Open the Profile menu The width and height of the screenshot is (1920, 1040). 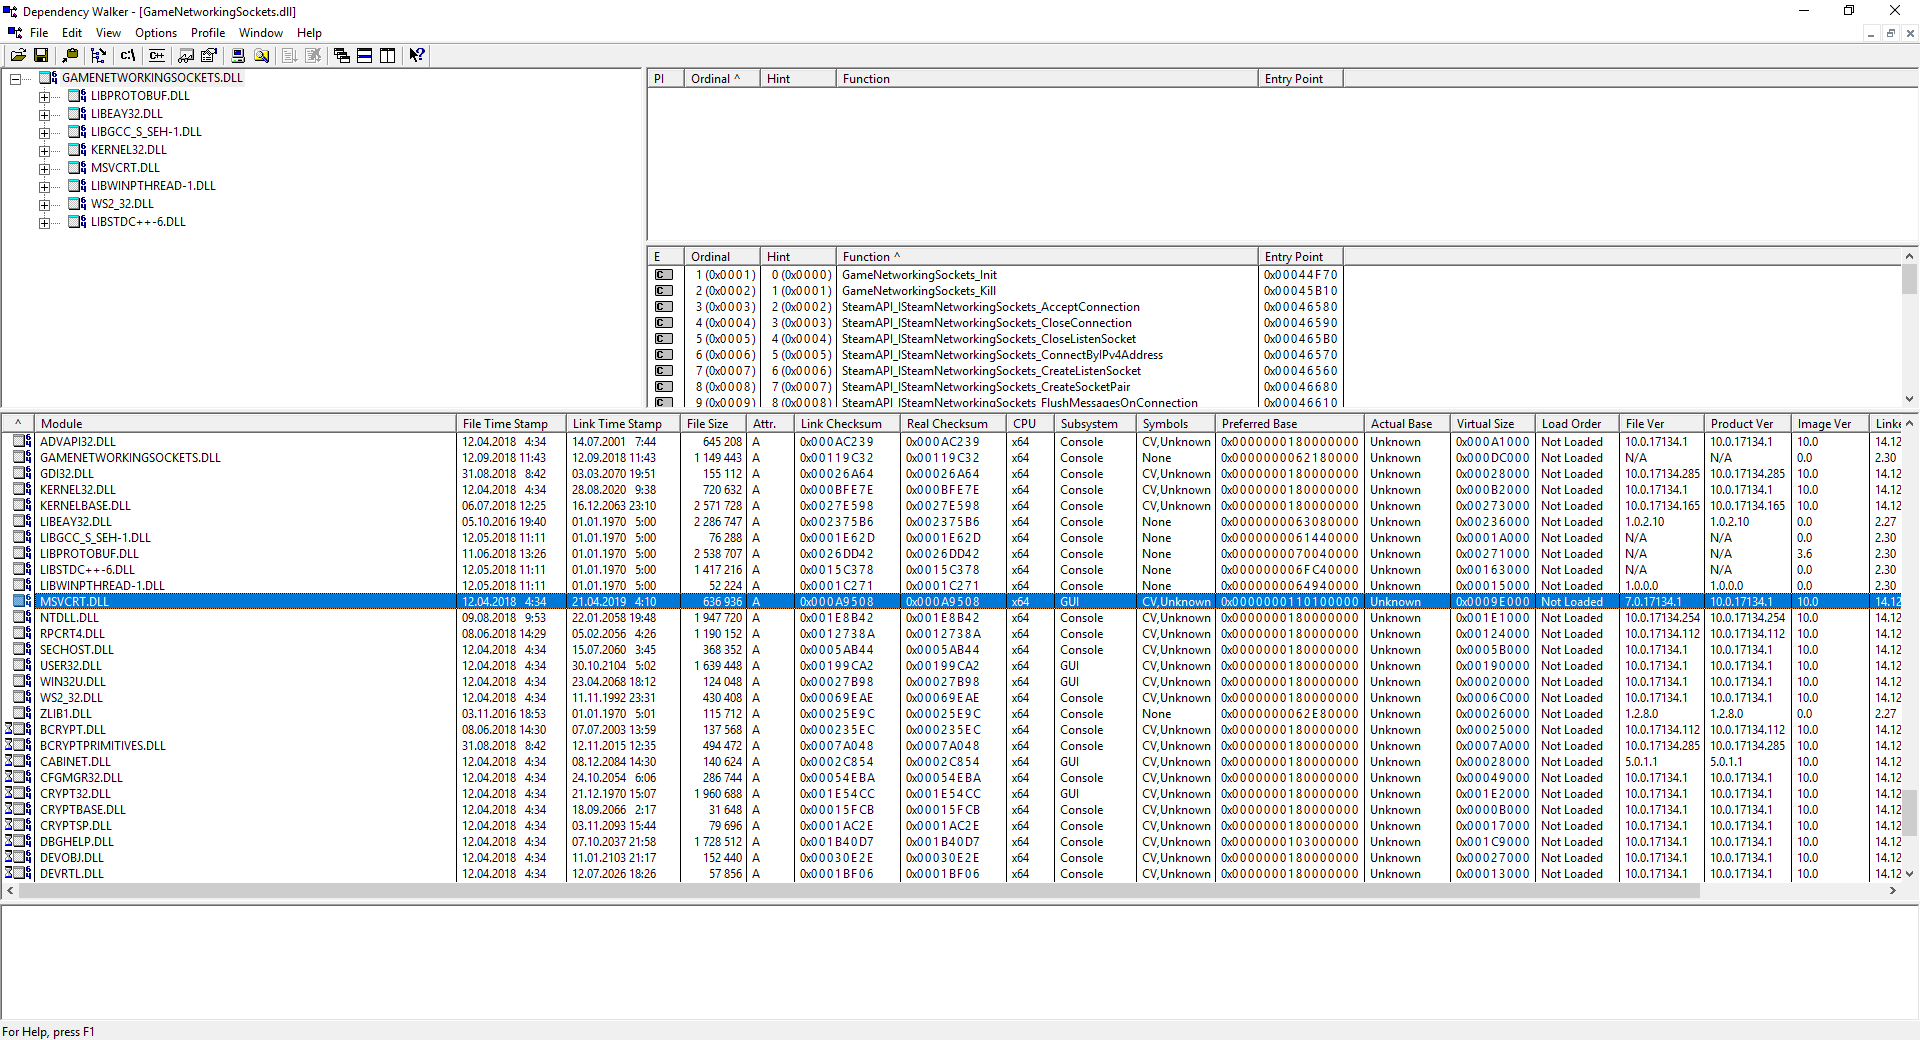point(207,33)
